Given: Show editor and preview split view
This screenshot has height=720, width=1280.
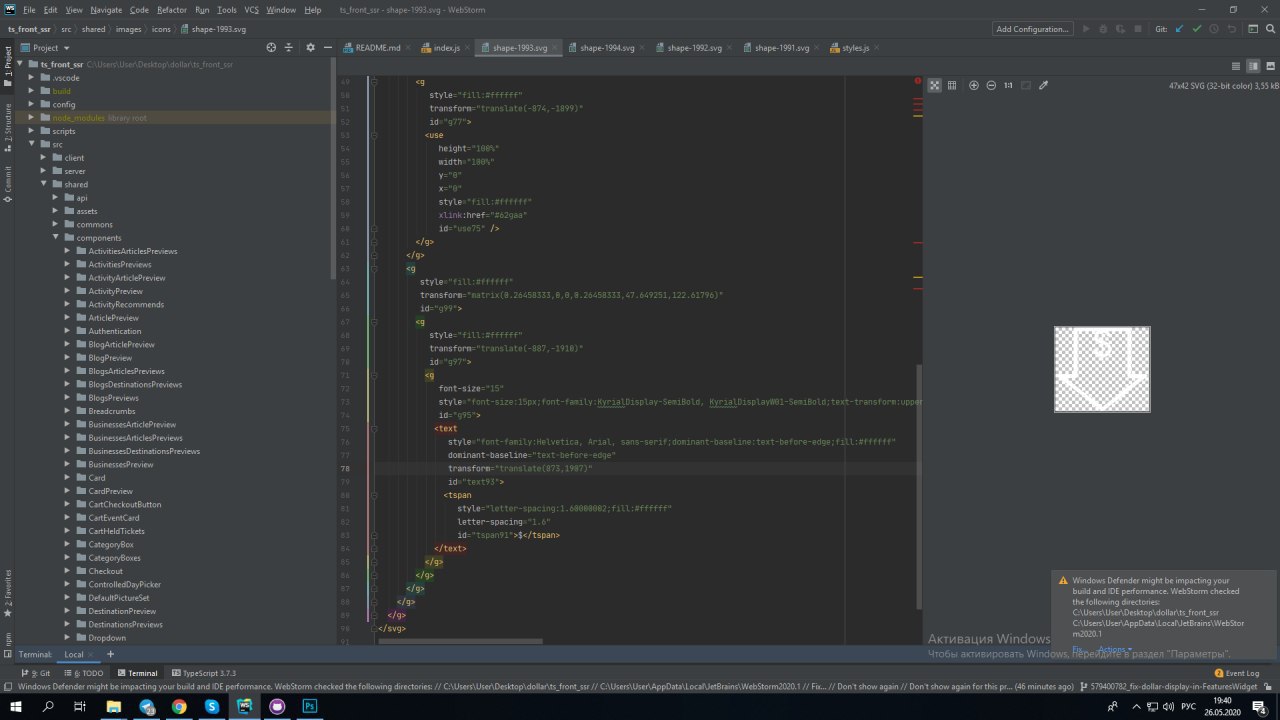Looking at the screenshot, I should click(1253, 66).
